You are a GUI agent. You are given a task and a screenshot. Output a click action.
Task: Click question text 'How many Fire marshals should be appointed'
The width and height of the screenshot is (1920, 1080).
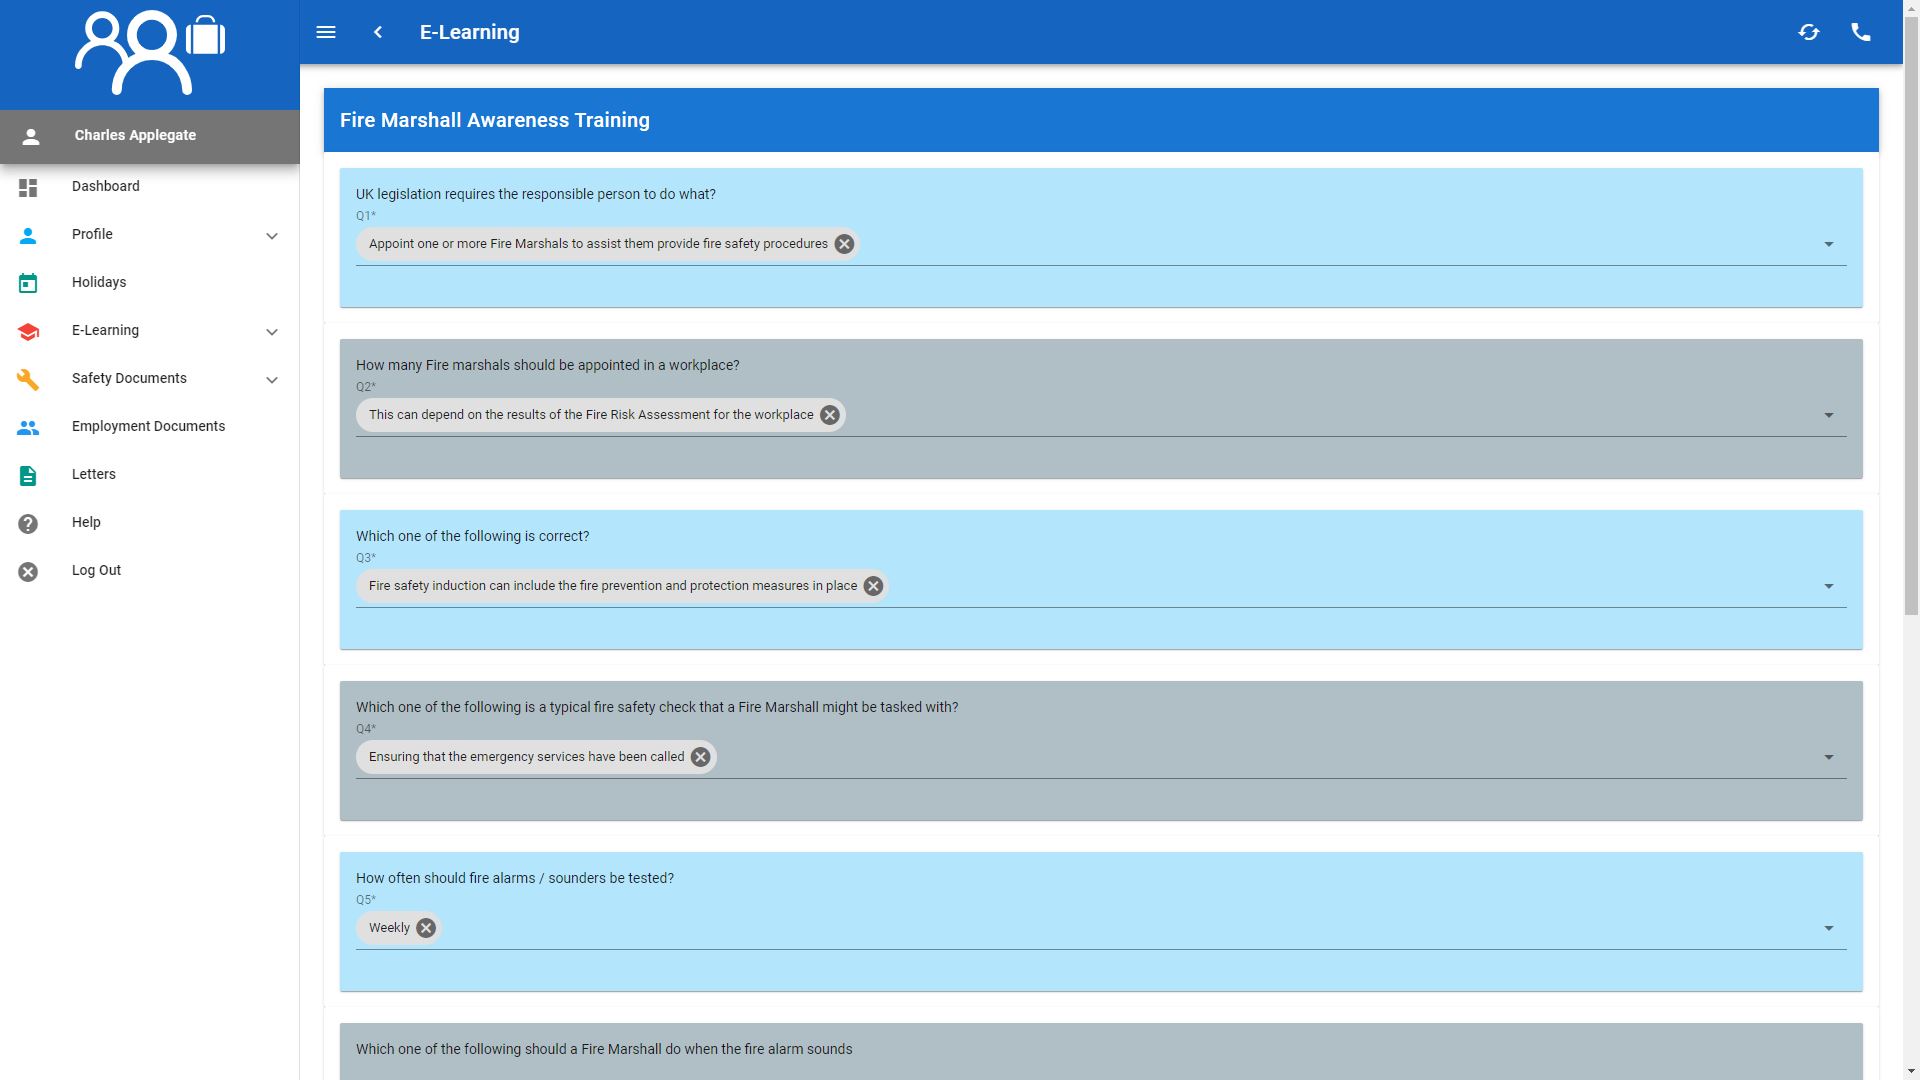point(547,365)
